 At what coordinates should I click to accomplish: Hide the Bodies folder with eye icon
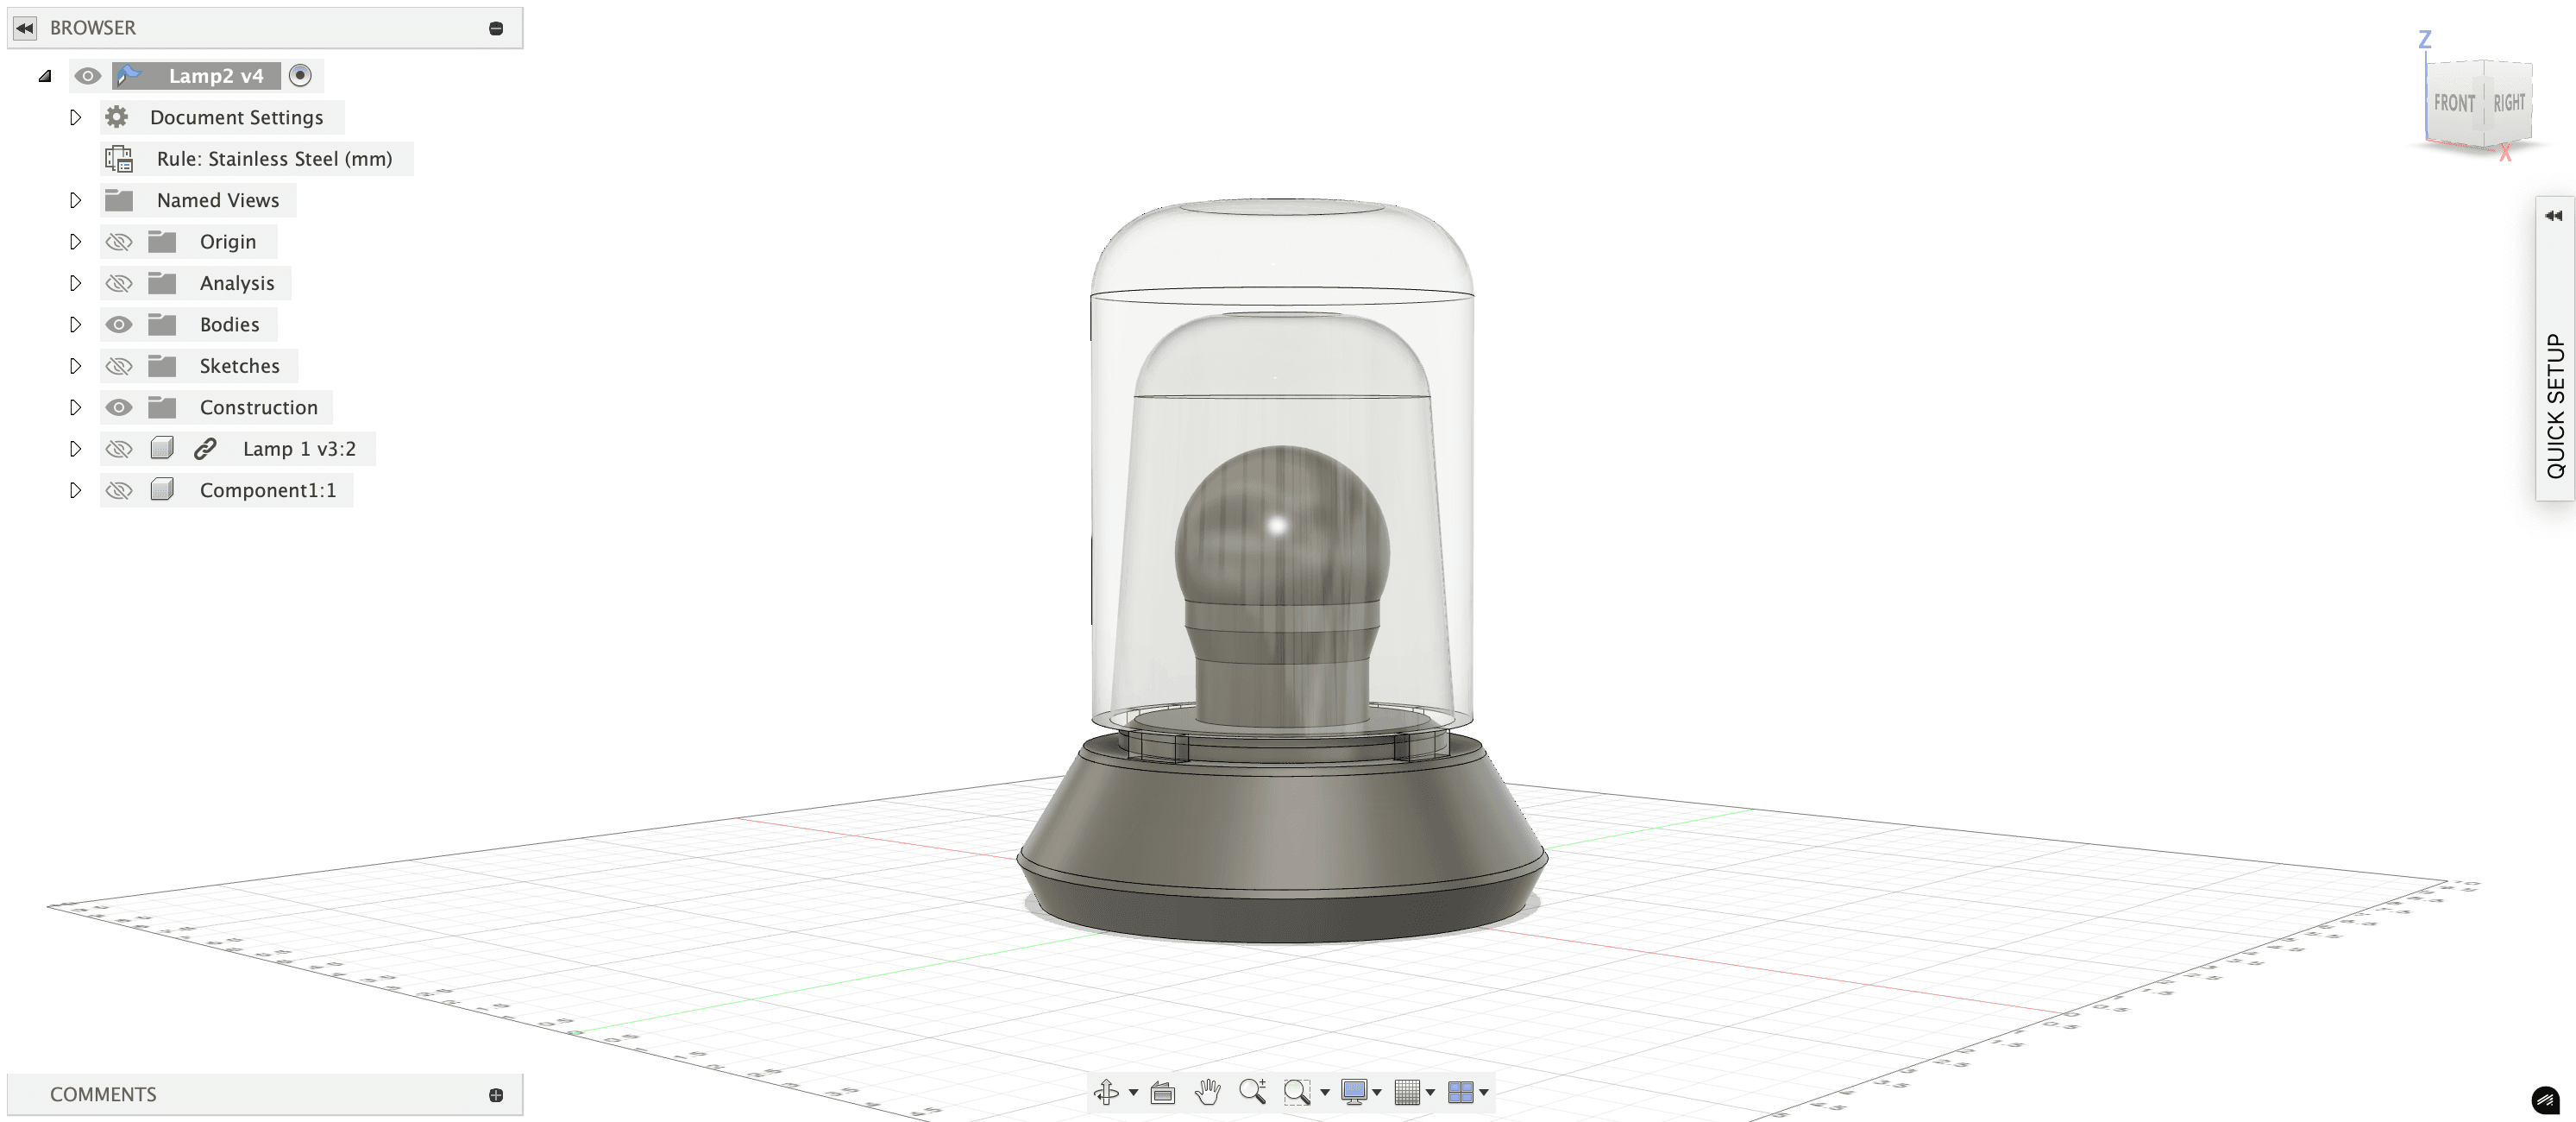[119, 324]
